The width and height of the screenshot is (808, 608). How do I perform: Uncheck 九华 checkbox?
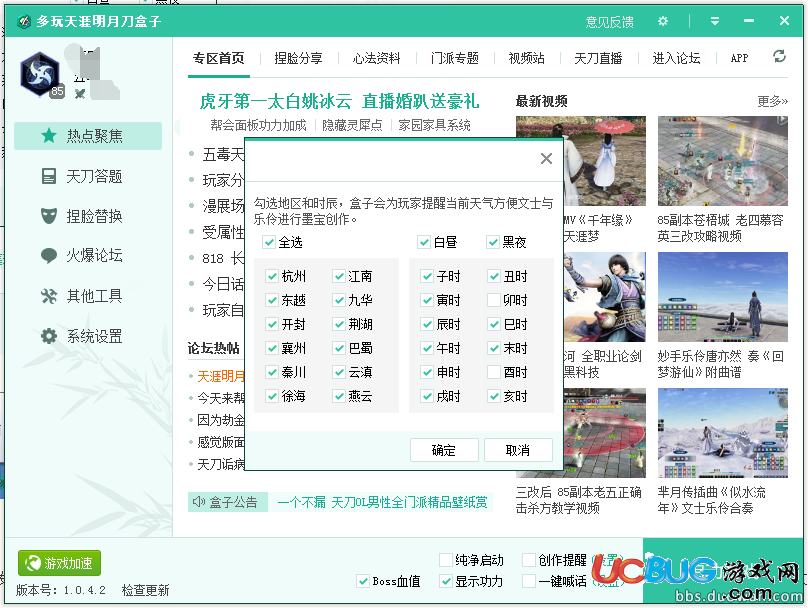339,300
